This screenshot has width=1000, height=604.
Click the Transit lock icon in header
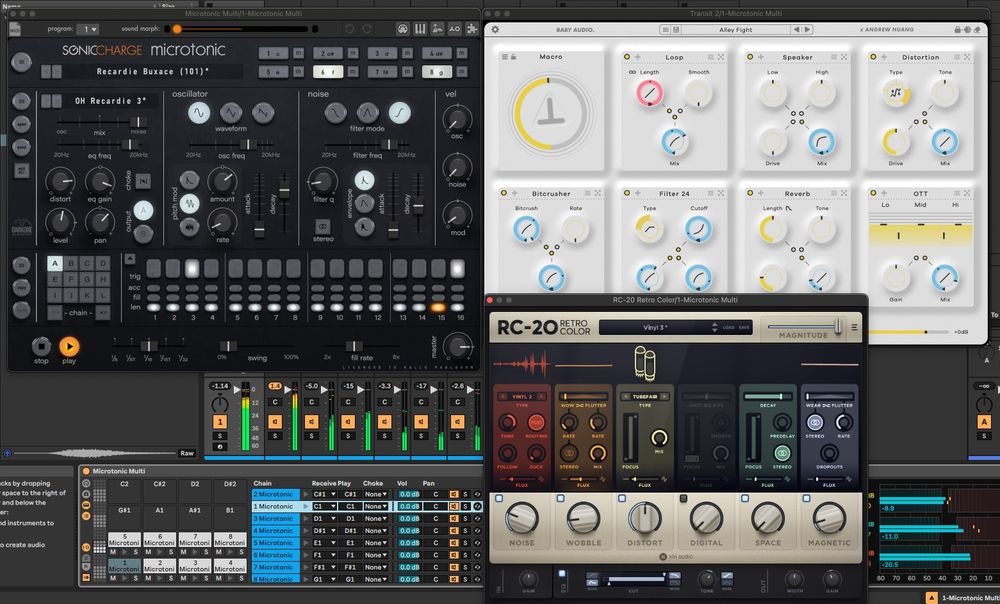pyautogui.click(x=957, y=29)
